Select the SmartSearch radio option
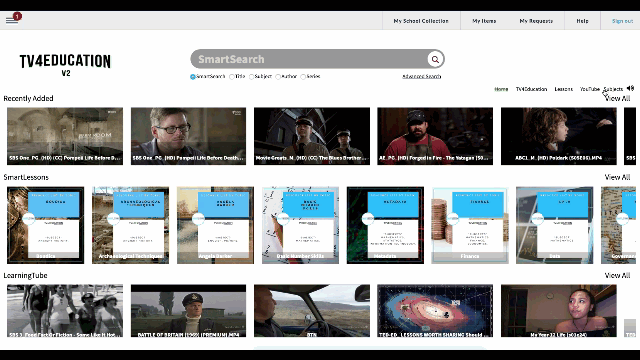640x360 pixels. pos(193,77)
